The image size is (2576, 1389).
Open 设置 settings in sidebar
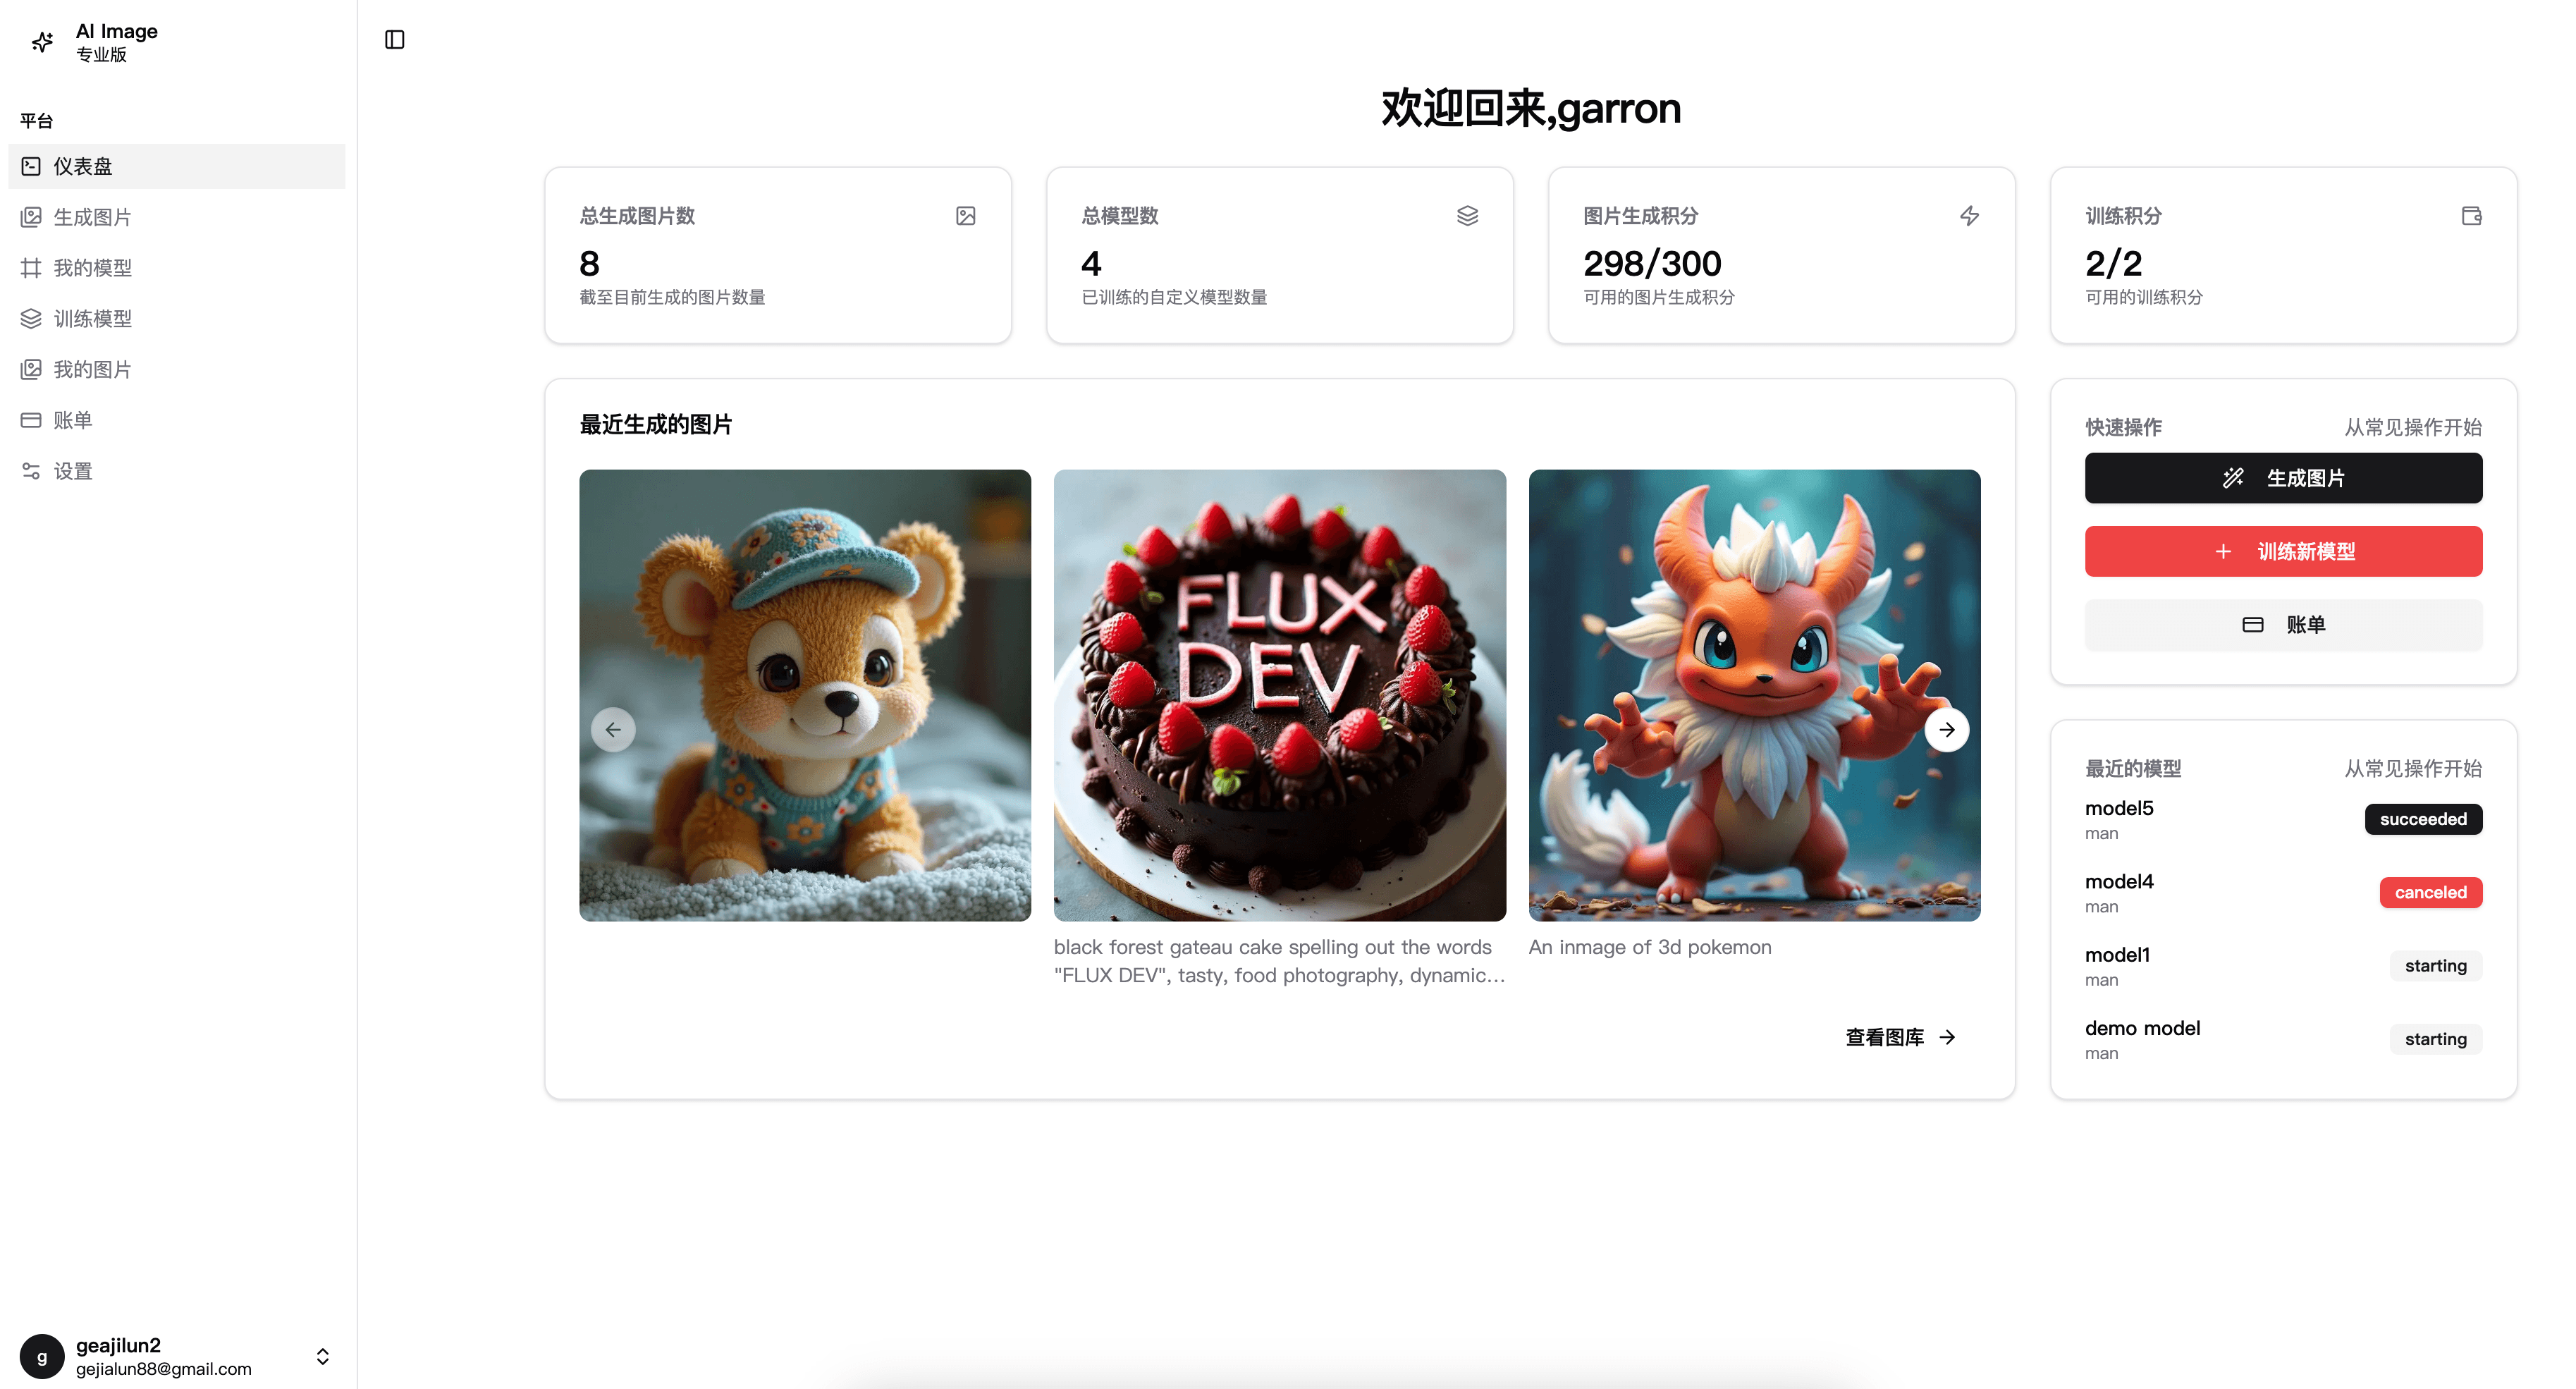72,471
